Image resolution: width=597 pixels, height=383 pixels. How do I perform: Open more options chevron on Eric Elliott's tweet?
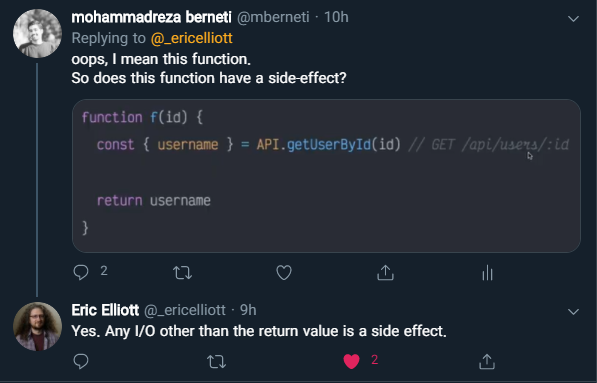pos(573,312)
